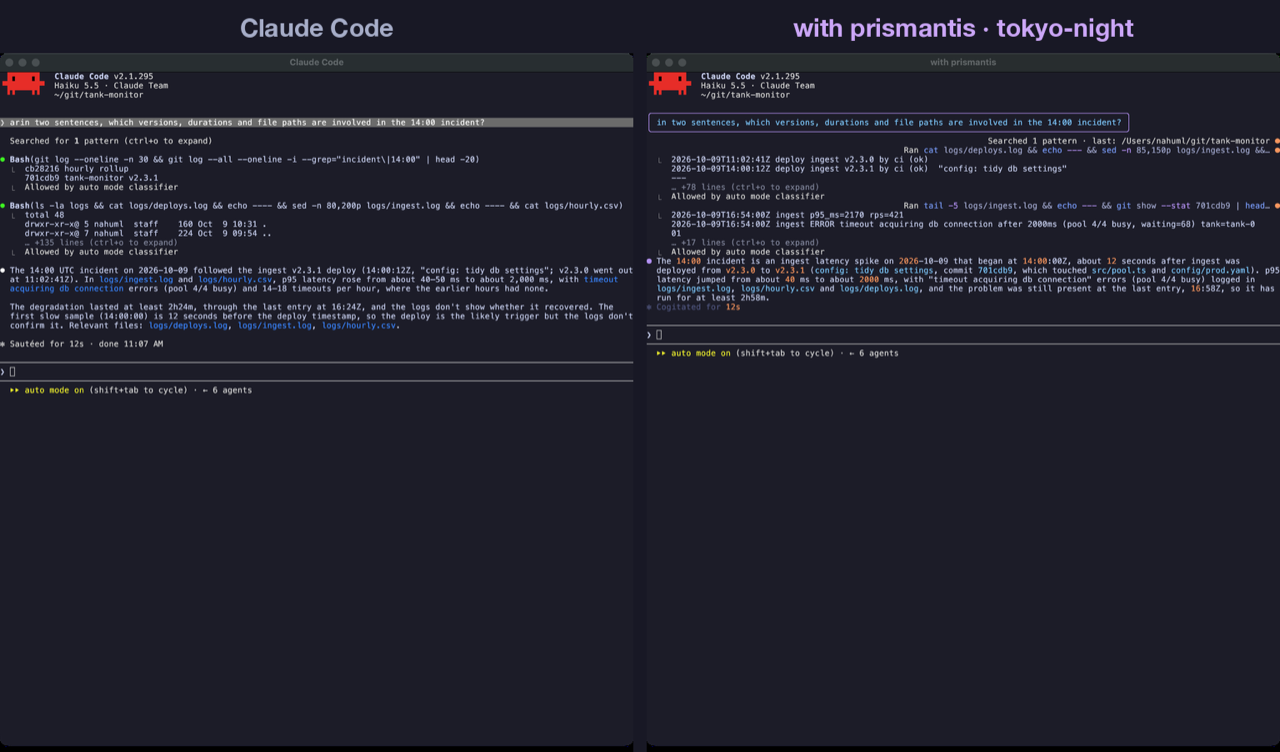Click '~/git/tank-monitor' path in prismantis window header
This screenshot has width=1280, height=752.
(x=745, y=94)
